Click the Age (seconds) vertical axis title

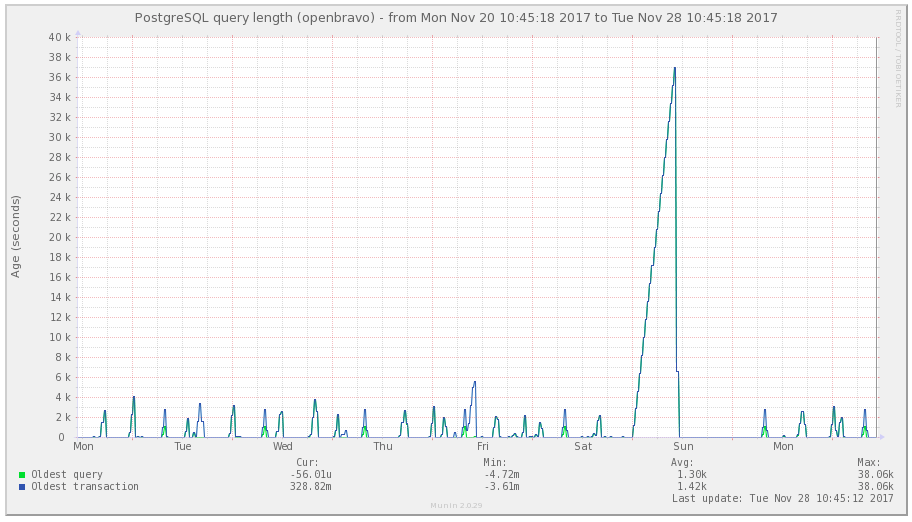click(16, 236)
